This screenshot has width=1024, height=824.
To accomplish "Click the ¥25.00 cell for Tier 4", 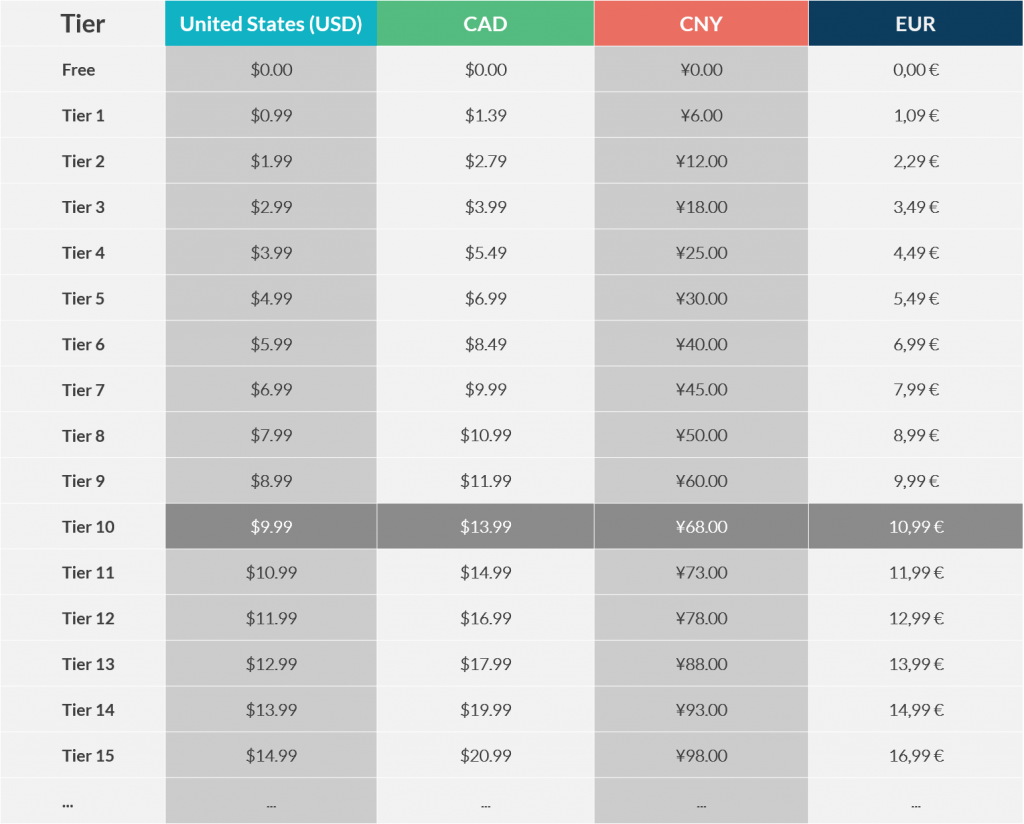I will pos(701,252).
